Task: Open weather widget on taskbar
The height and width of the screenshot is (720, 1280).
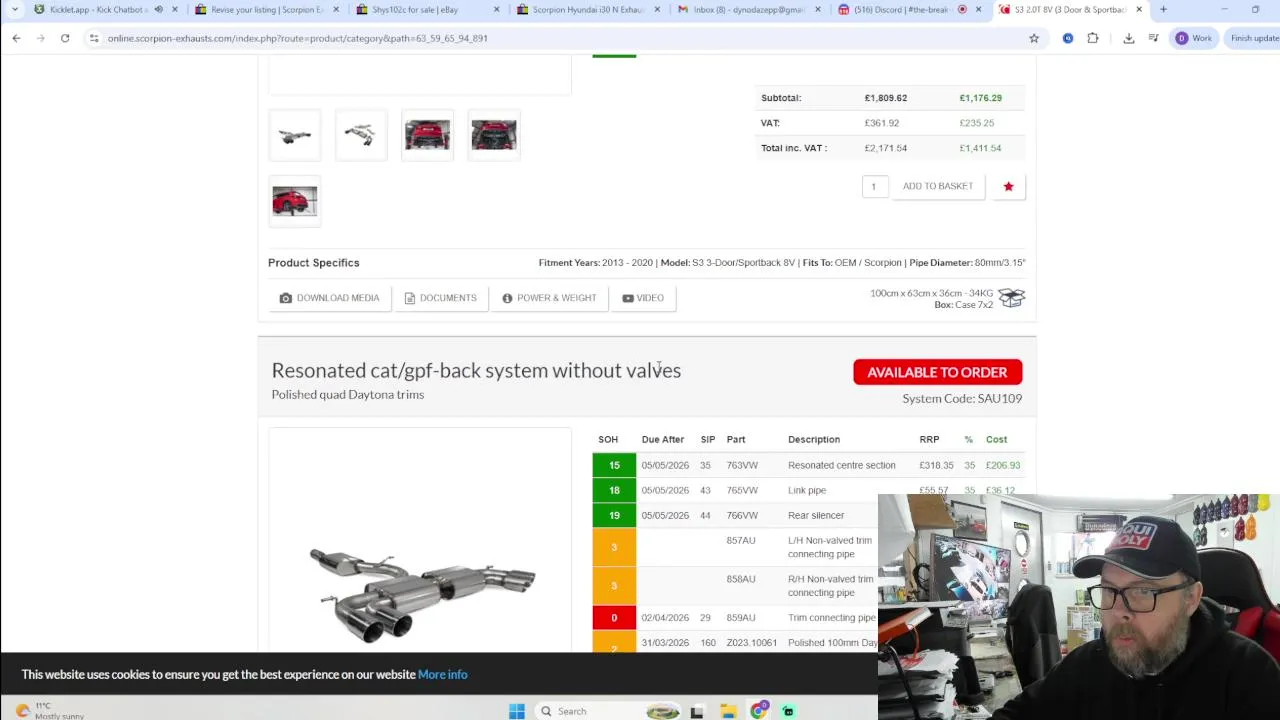Action: click(50, 711)
